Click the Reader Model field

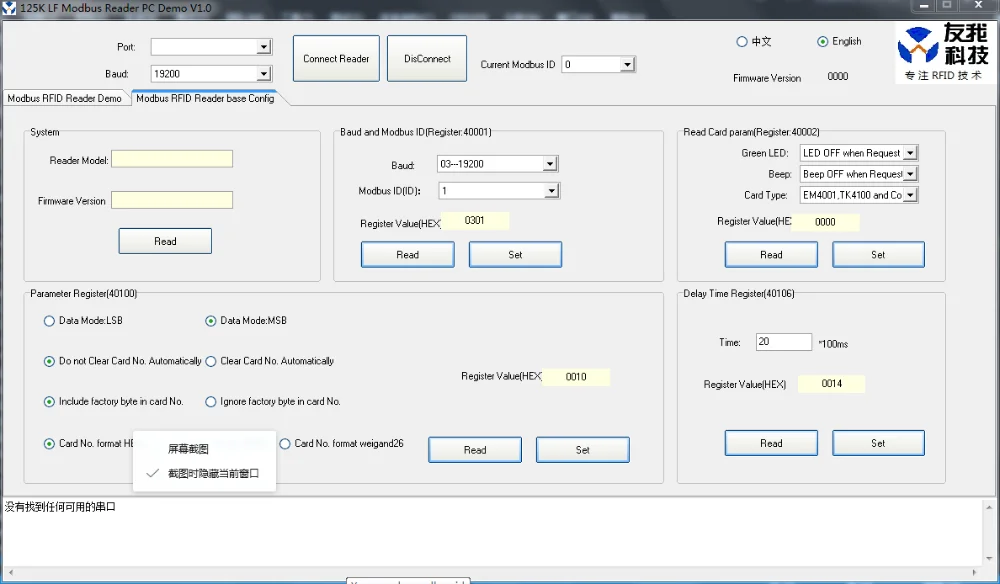172,159
